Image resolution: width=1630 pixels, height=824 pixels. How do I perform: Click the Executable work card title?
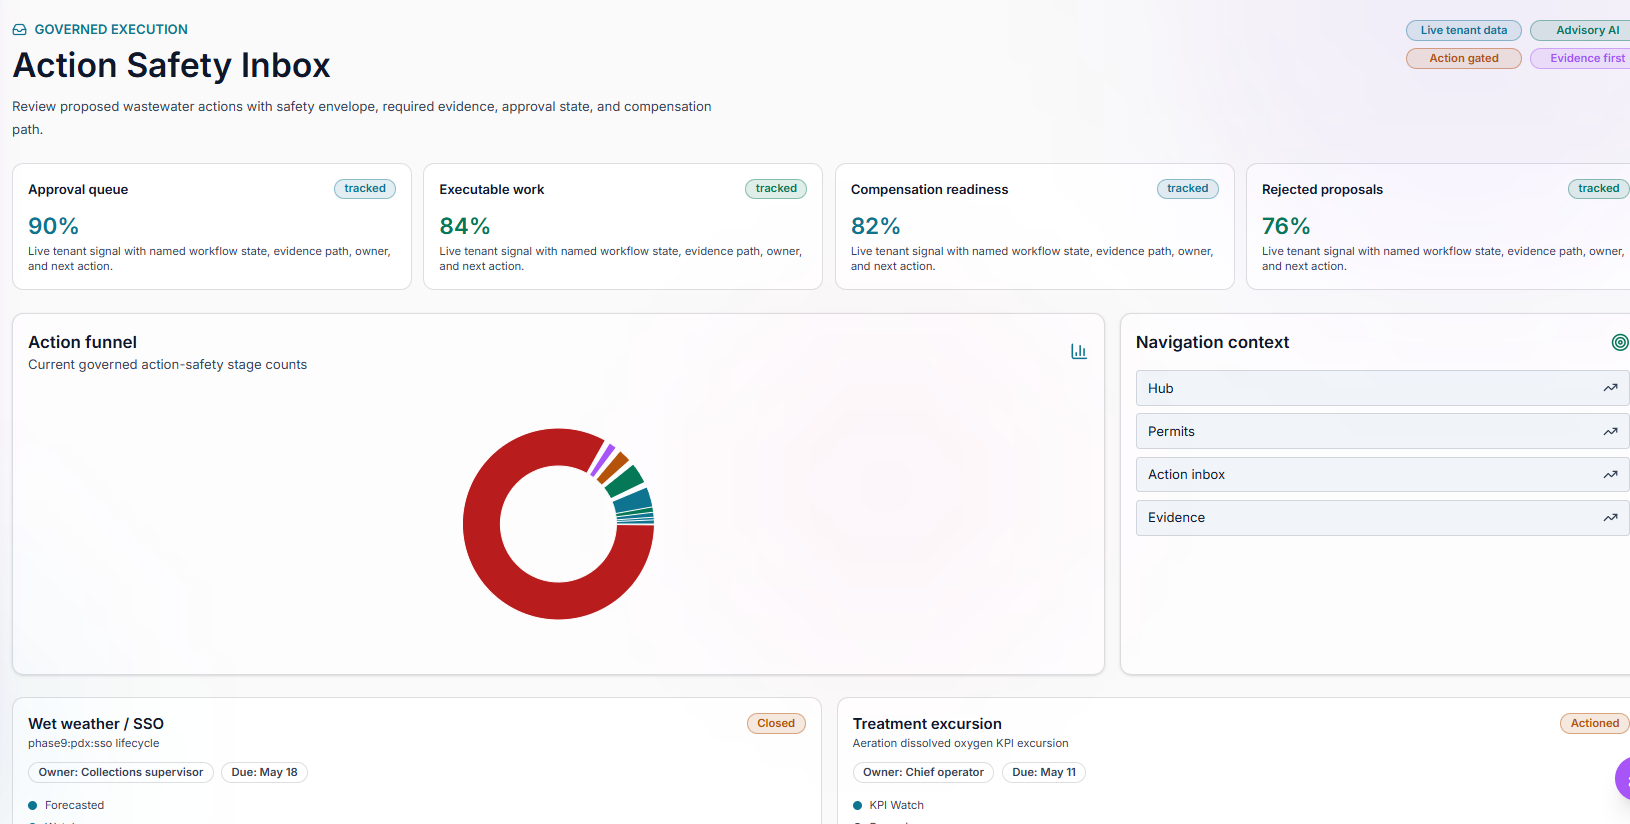click(492, 189)
